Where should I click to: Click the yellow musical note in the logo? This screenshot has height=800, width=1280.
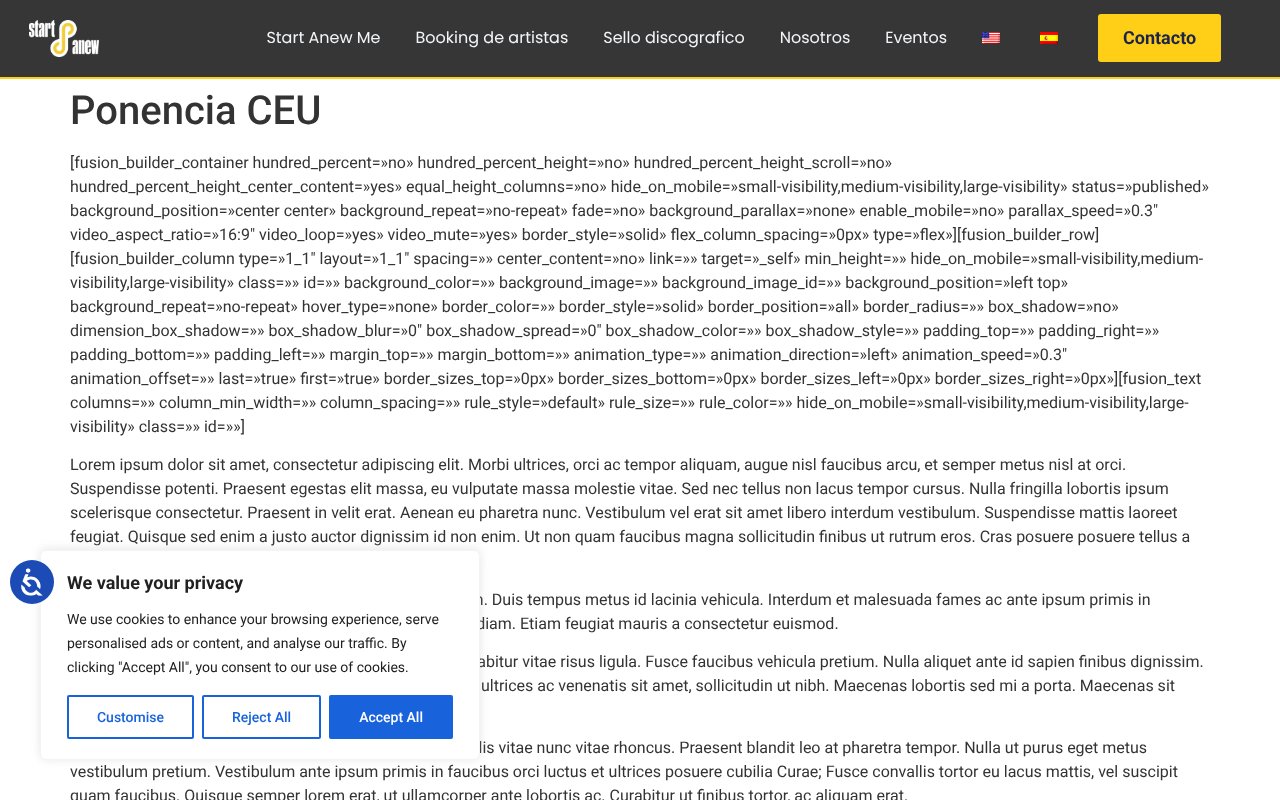(x=67, y=37)
